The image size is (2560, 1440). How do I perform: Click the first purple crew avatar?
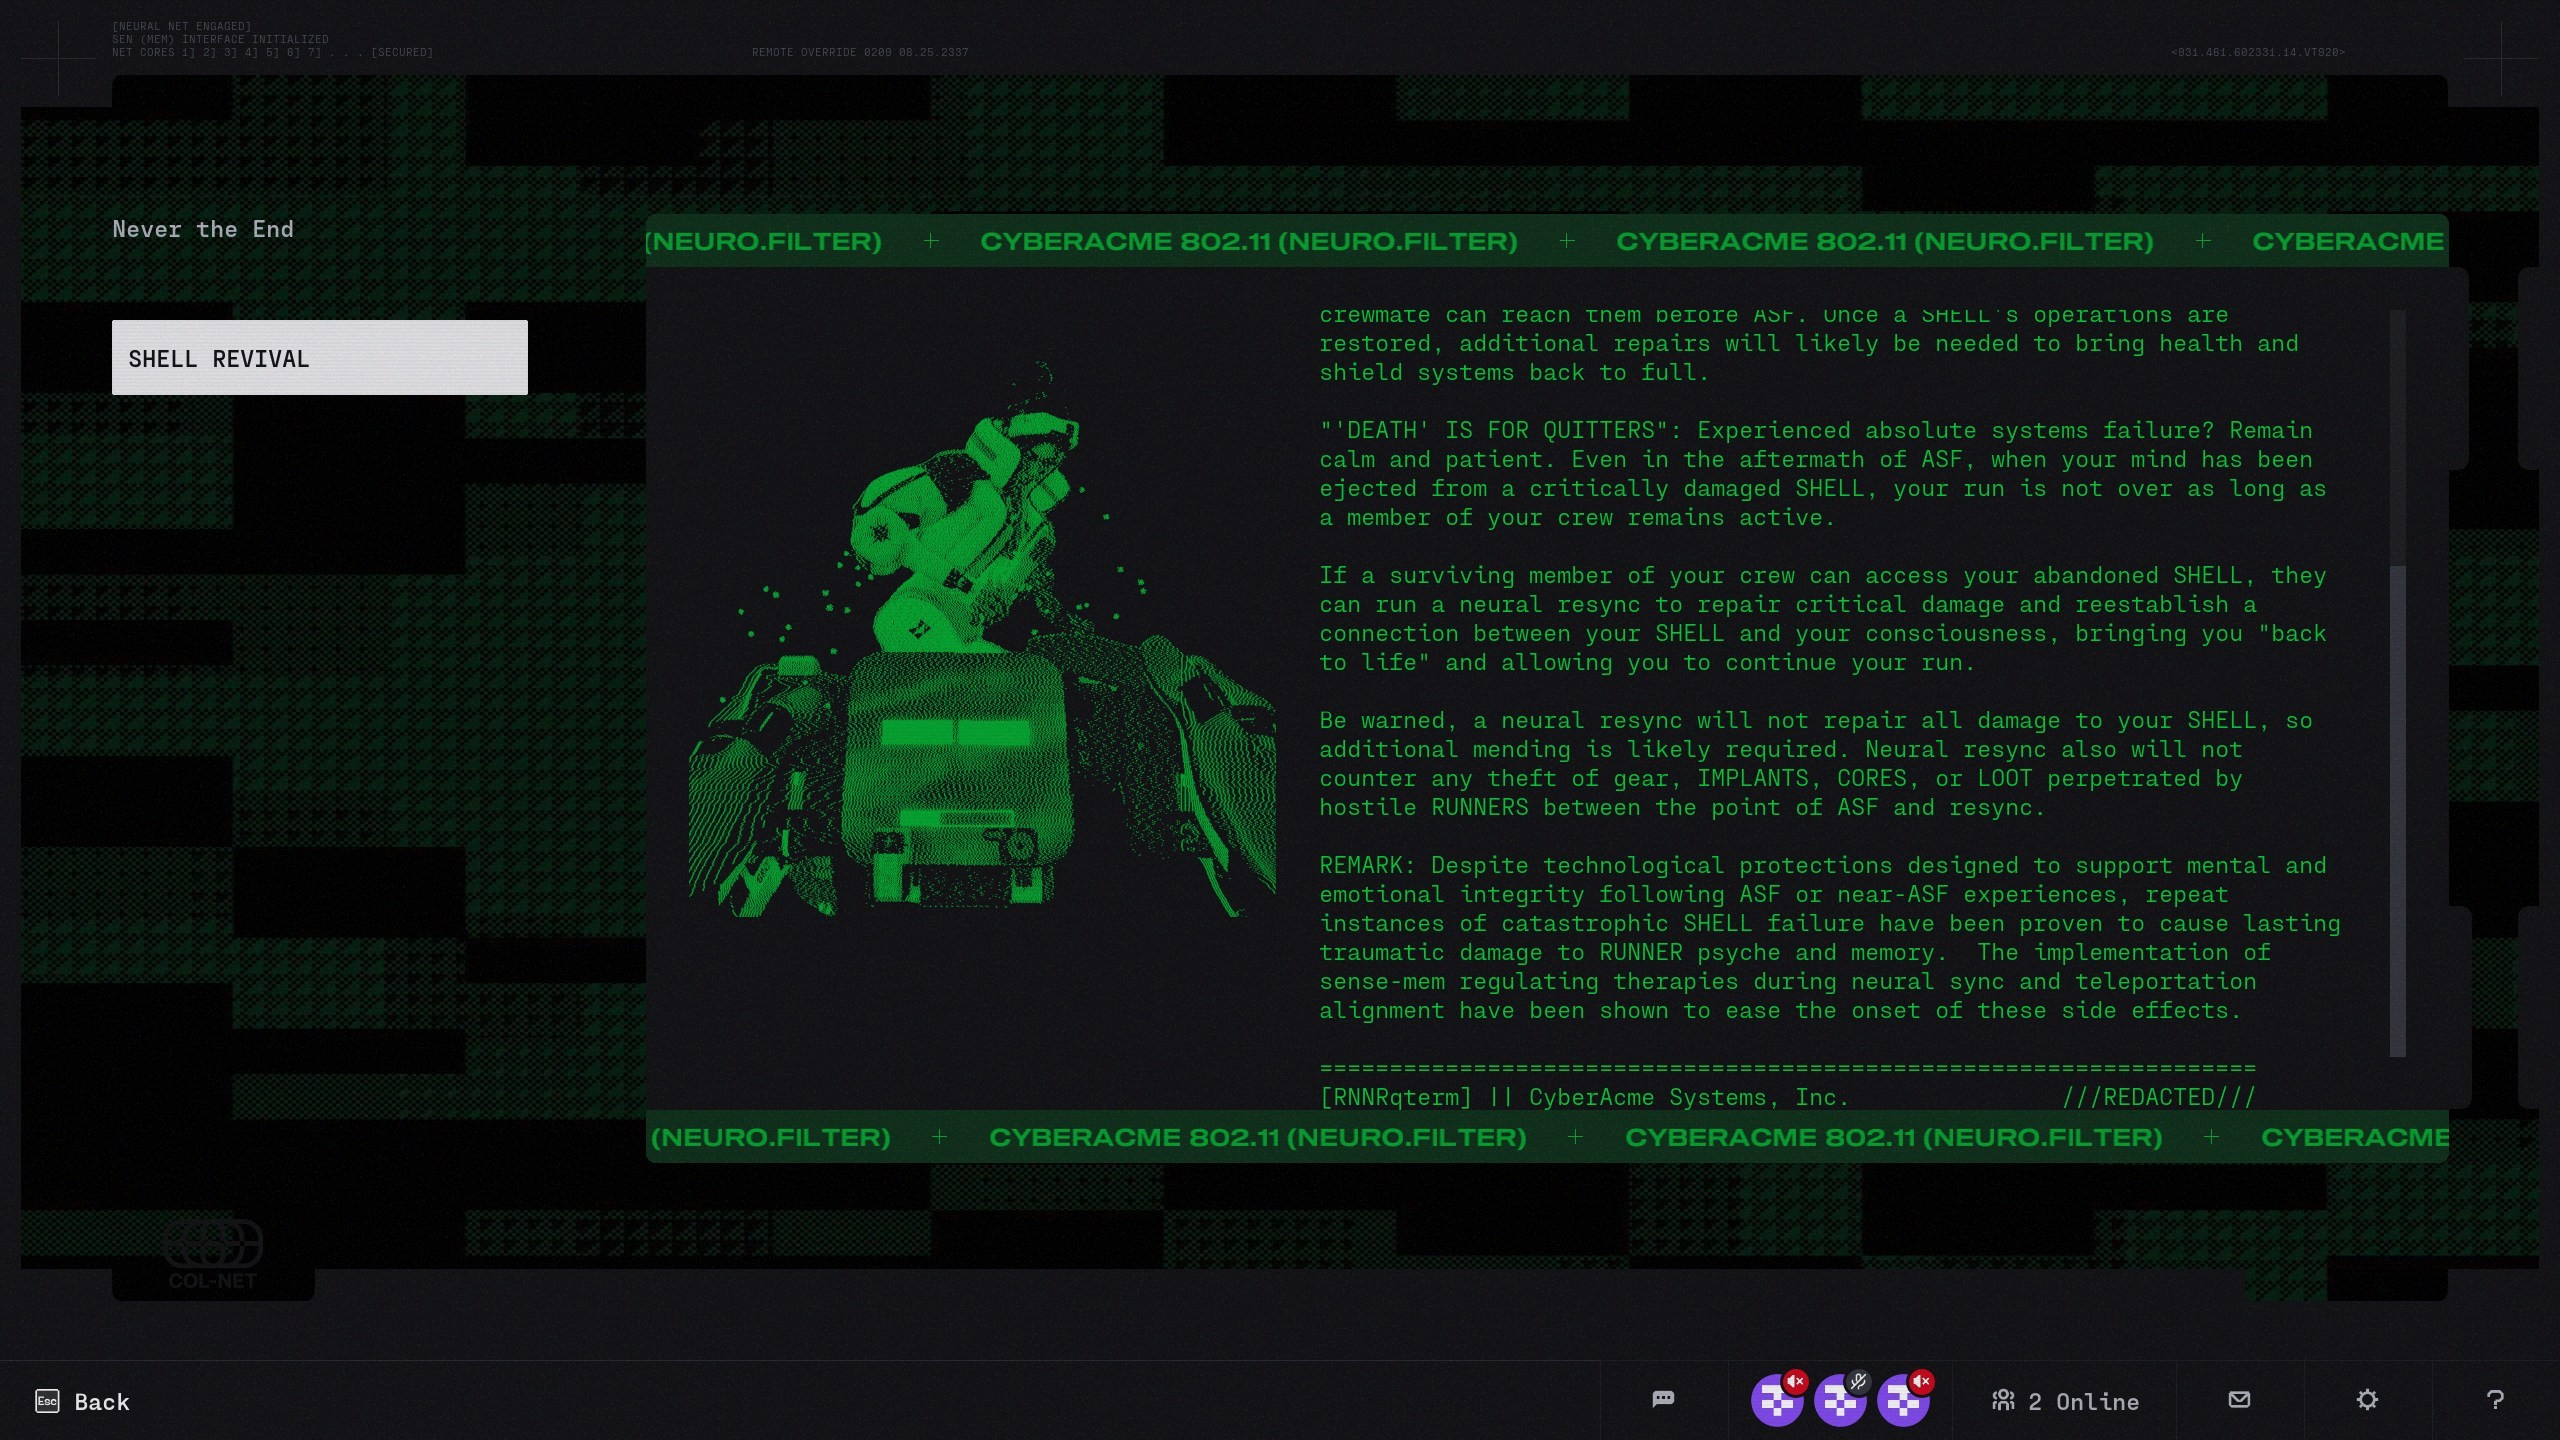(1776, 1402)
